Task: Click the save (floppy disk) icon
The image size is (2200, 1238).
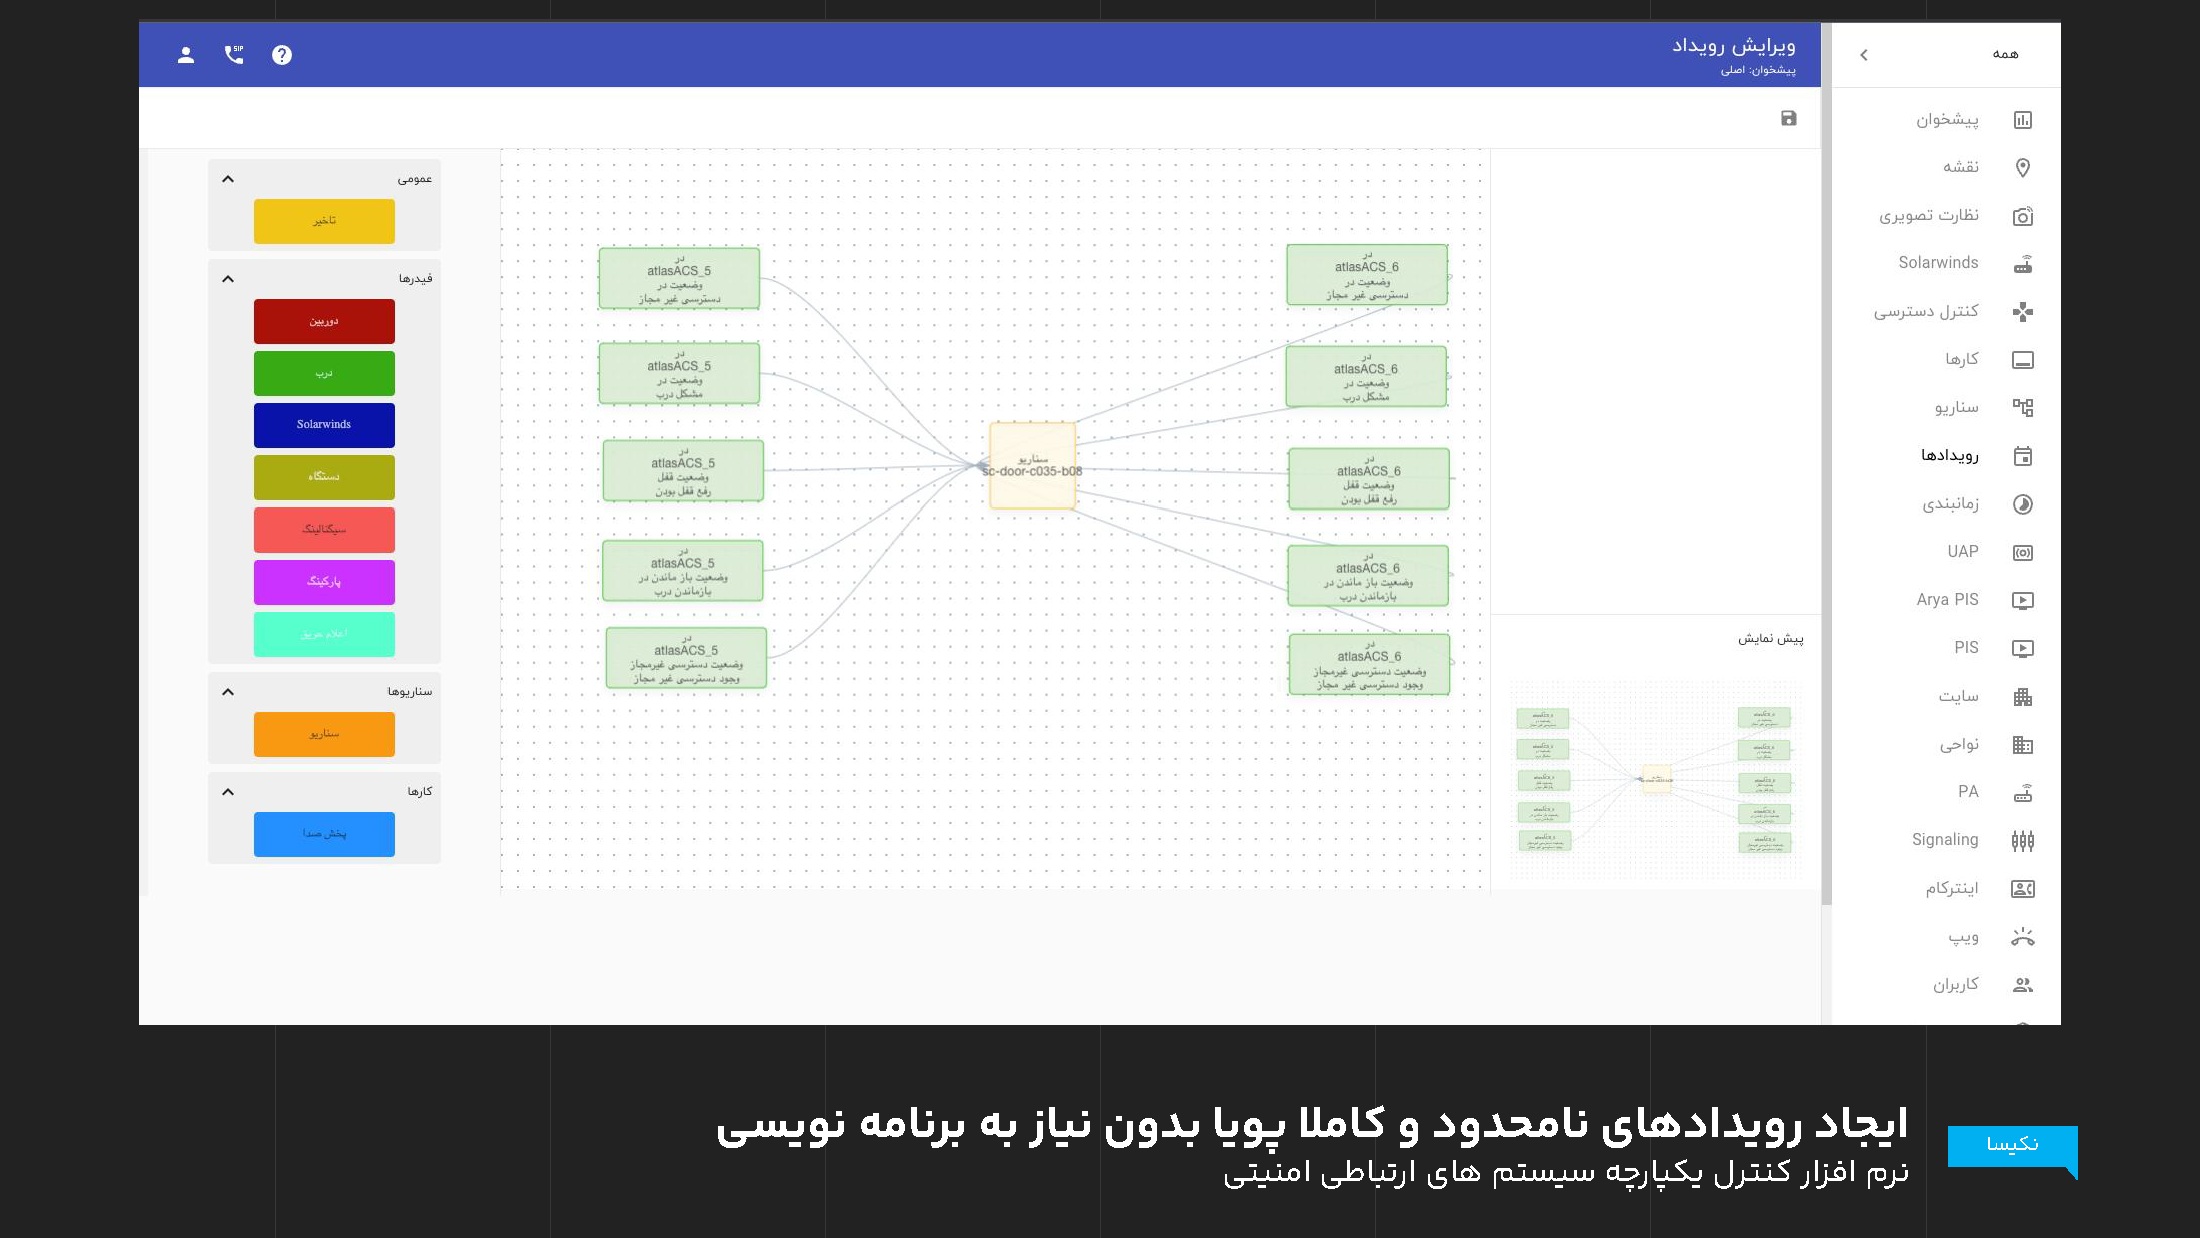Action: pyautogui.click(x=1789, y=118)
